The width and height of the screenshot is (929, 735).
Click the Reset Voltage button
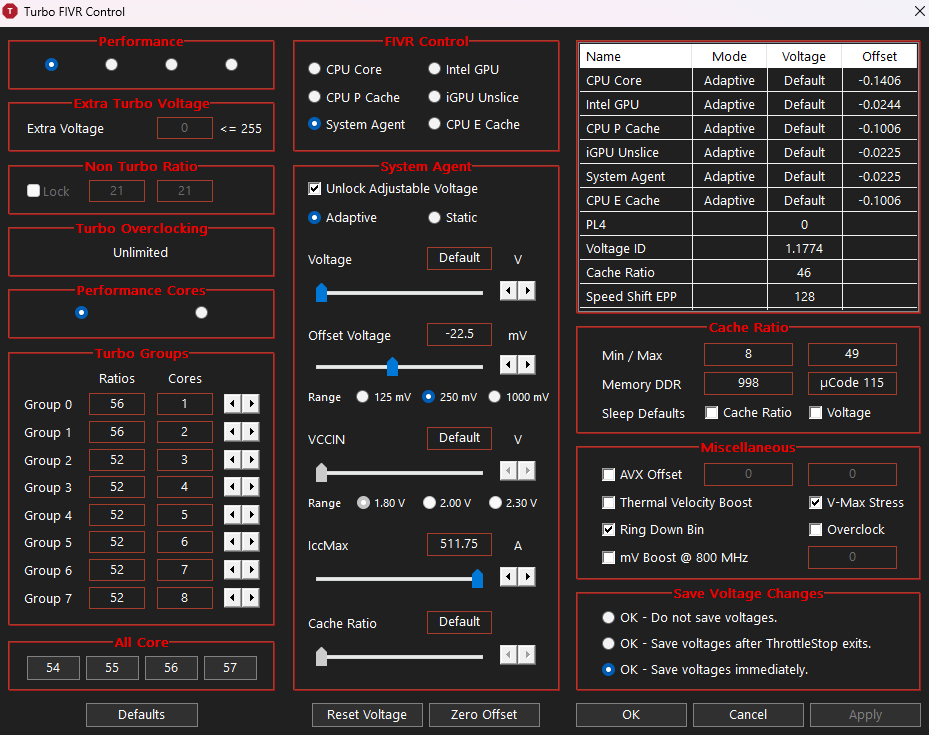pos(367,715)
